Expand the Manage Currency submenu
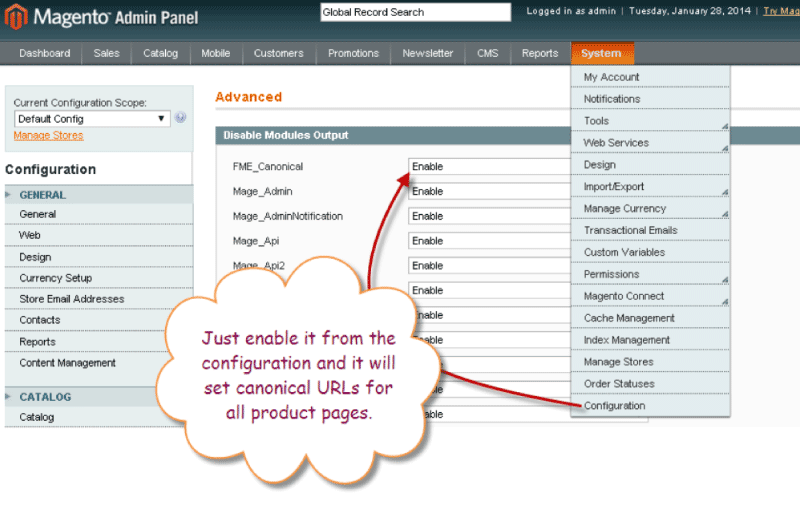Screen dimensions: 800x530 [x=650, y=209]
